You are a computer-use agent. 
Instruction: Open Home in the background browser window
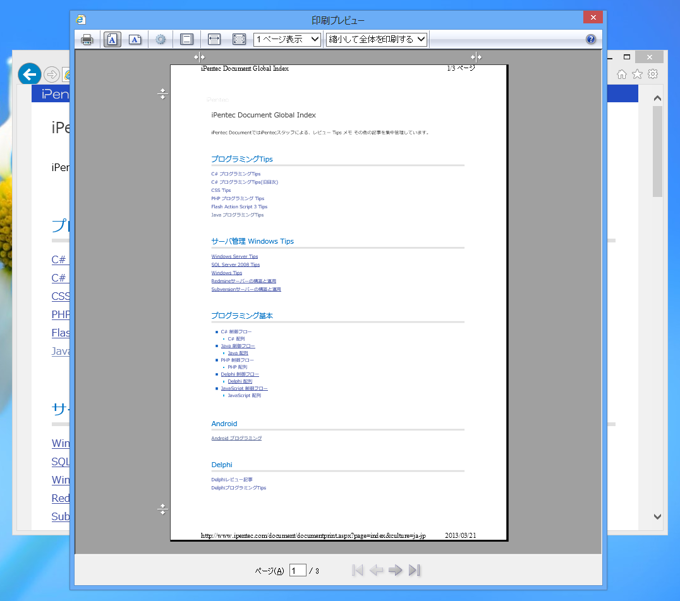pos(621,74)
